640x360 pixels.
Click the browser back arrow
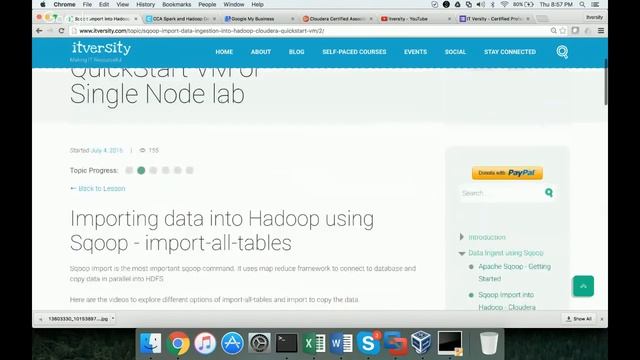click(x=39, y=31)
